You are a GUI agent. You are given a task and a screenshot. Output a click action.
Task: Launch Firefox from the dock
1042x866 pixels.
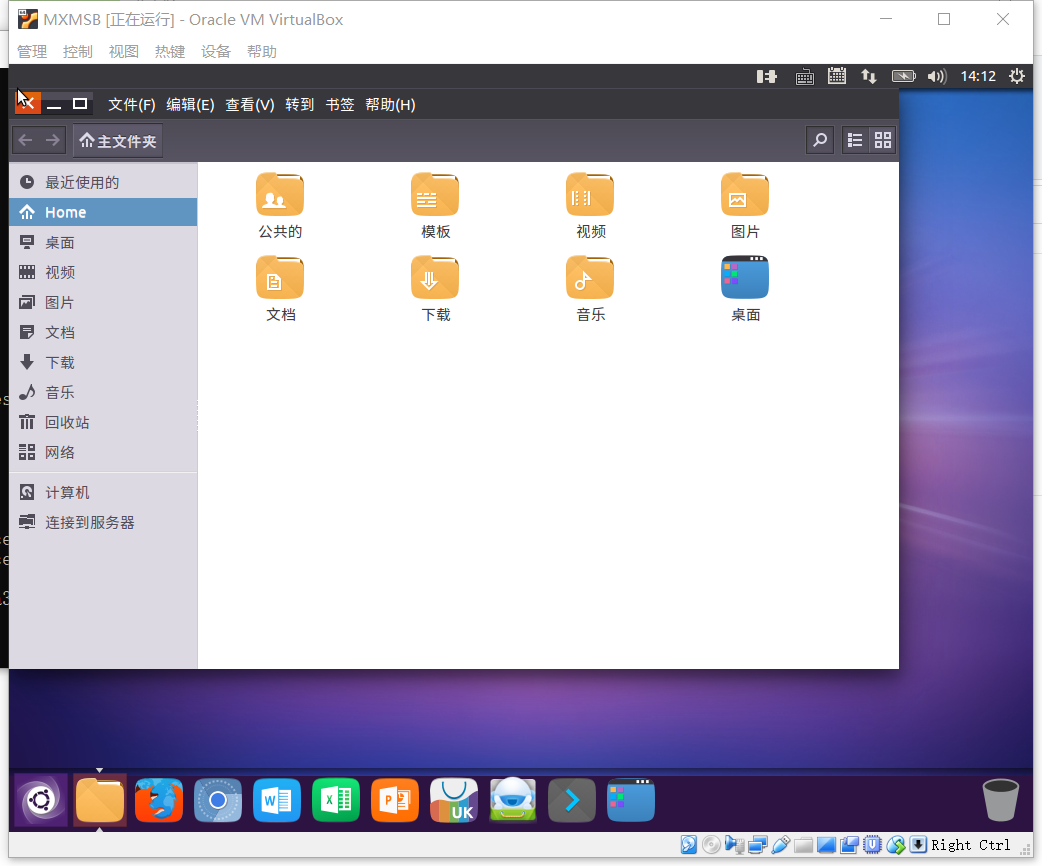(x=159, y=800)
